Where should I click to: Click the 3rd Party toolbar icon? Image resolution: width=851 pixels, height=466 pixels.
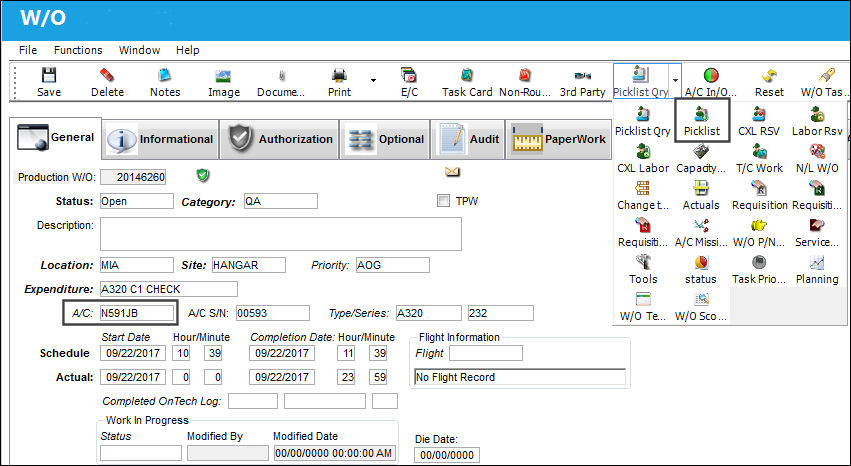pyautogui.click(x=582, y=75)
